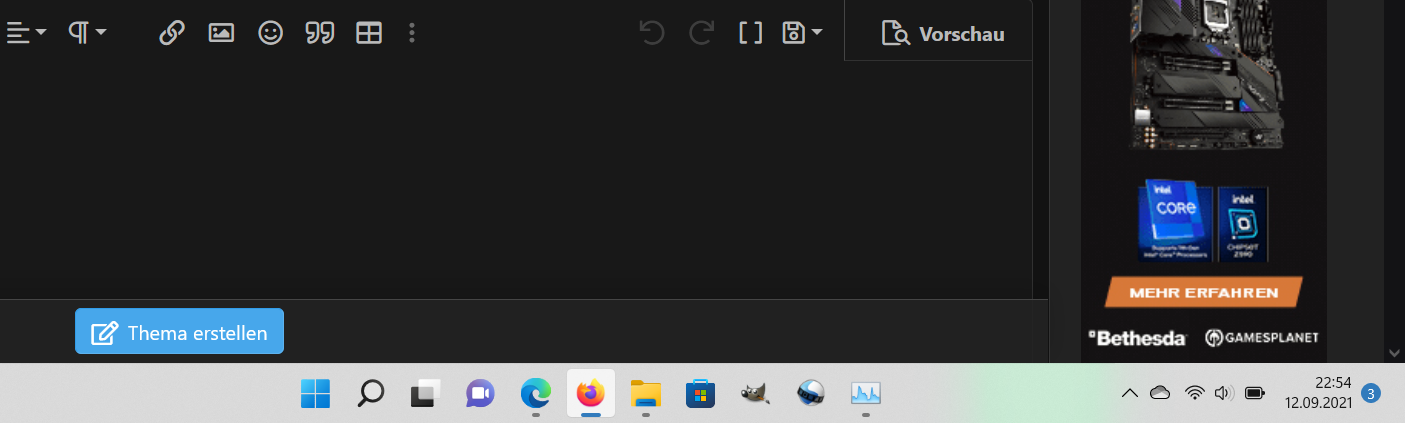1405x423 pixels.
Task: Open the smiley emoji picker
Action: point(270,33)
